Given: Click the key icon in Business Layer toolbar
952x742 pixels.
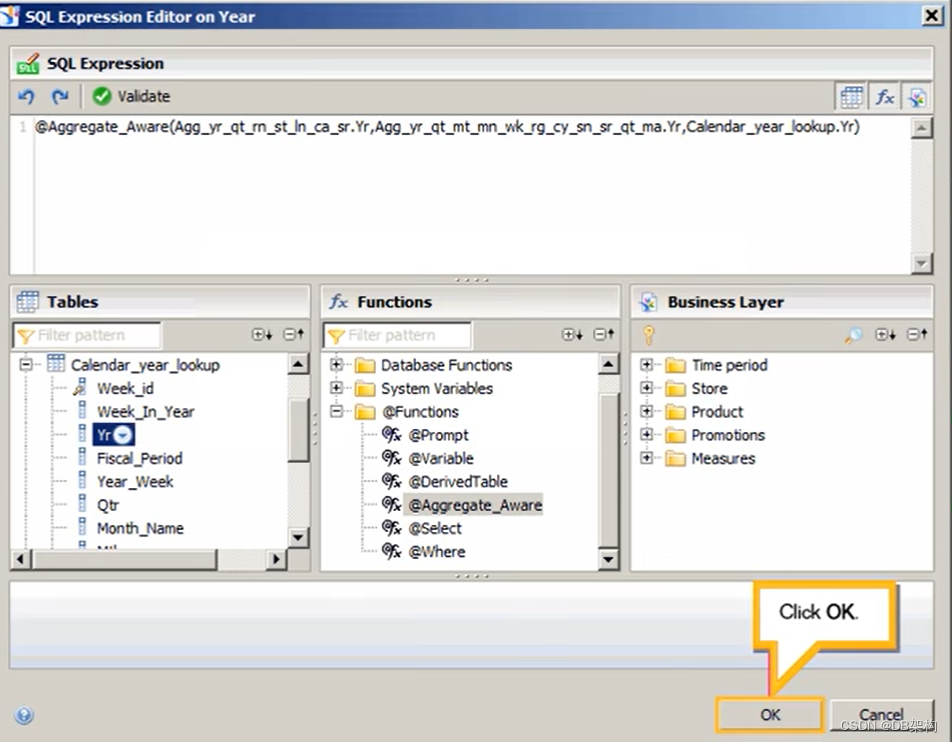Looking at the screenshot, I should [648, 335].
